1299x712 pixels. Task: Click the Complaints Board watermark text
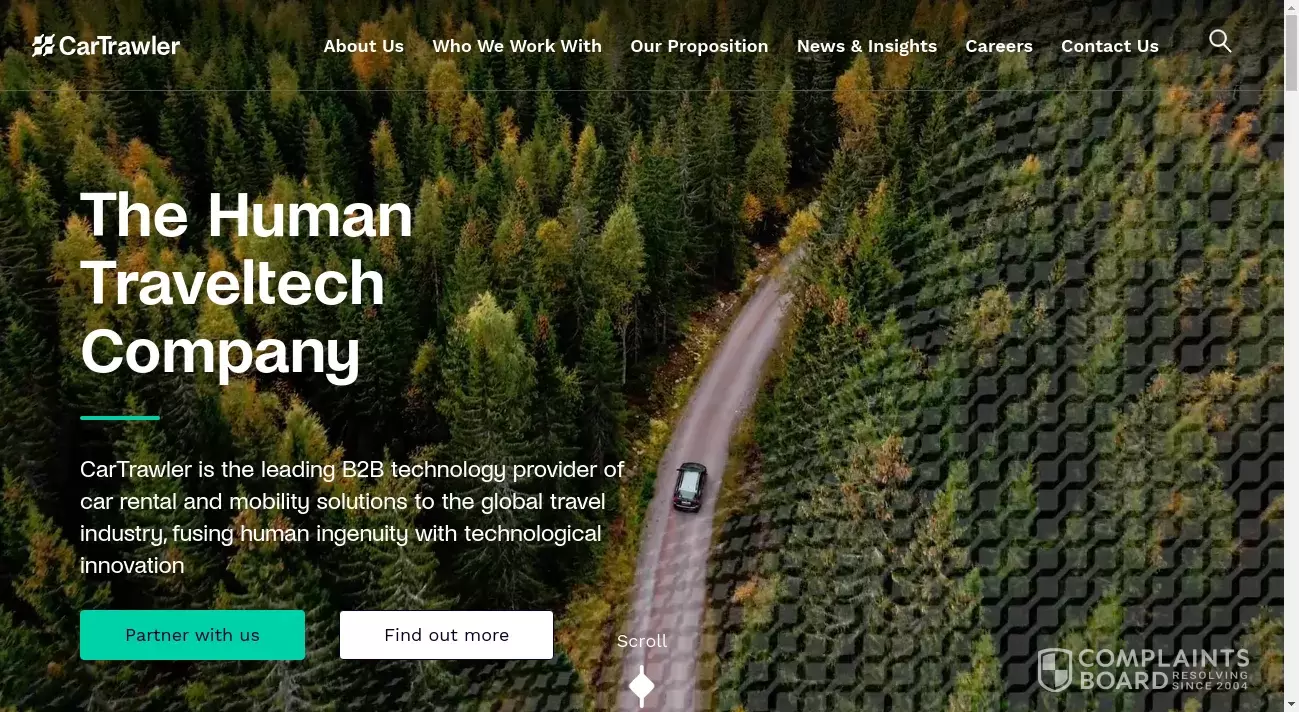point(1165,670)
